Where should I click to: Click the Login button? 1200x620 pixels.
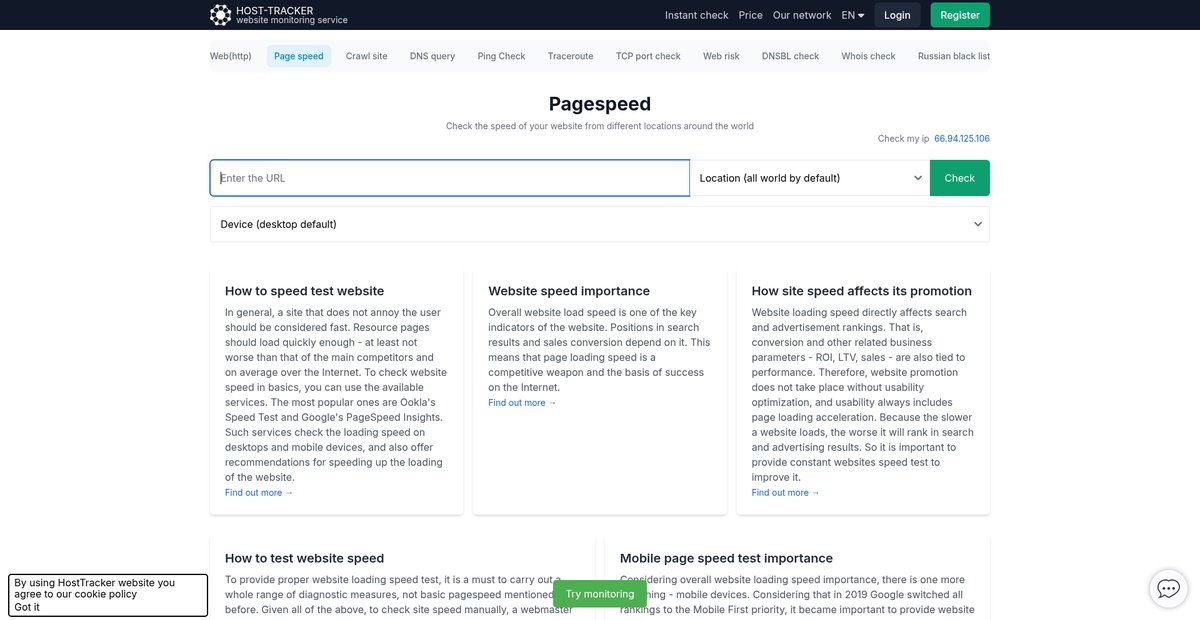897,15
